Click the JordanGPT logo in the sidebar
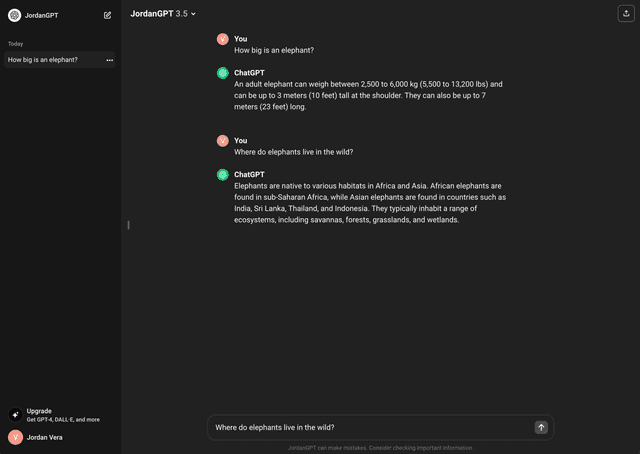 14,15
